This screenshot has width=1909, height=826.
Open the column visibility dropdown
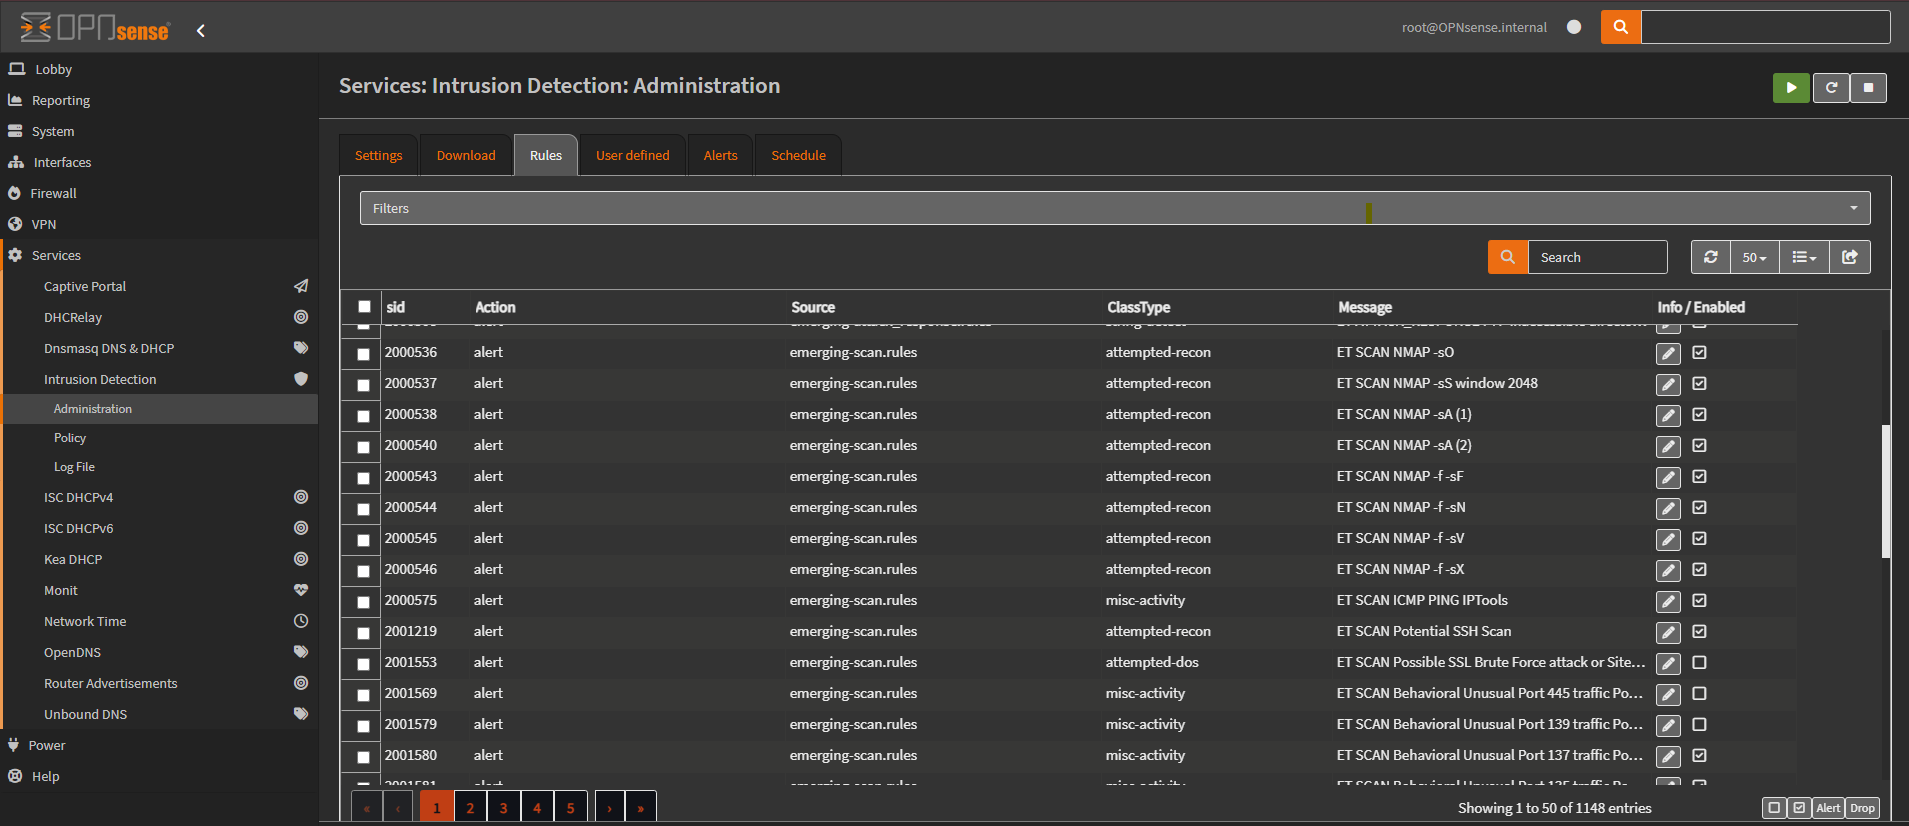(x=1804, y=257)
